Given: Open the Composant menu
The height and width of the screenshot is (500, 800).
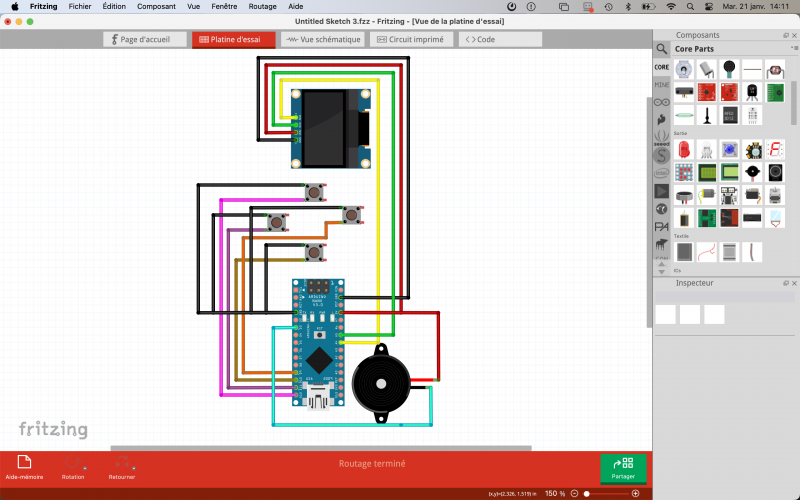Looking at the screenshot, I should click(156, 6).
